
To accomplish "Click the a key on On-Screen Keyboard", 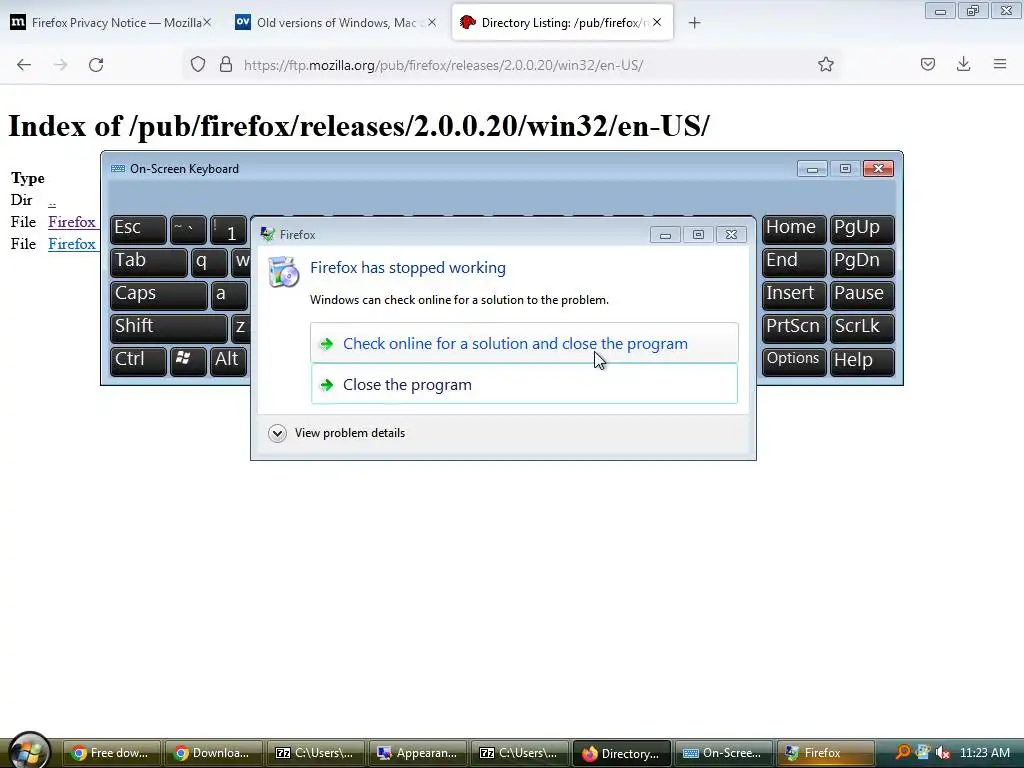I will click(229, 295).
